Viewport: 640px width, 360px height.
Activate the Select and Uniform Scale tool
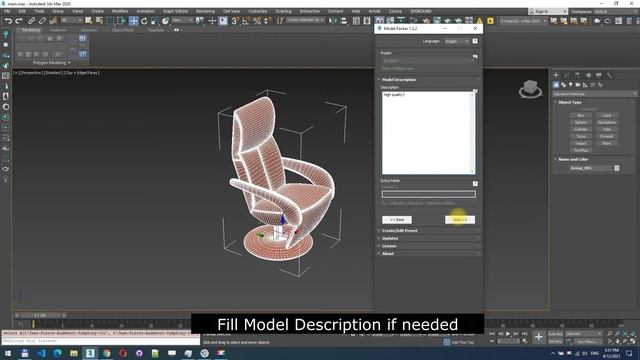pyautogui.click(x=155, y=21)
